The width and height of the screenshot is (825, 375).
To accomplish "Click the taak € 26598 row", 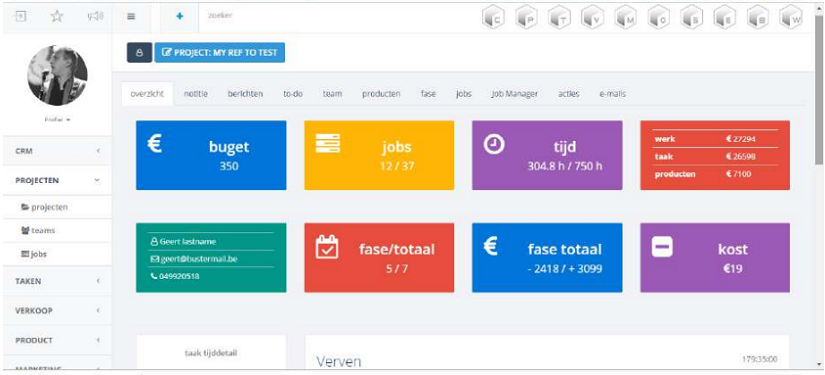I will pyautogui.click(x=715, y=157).
